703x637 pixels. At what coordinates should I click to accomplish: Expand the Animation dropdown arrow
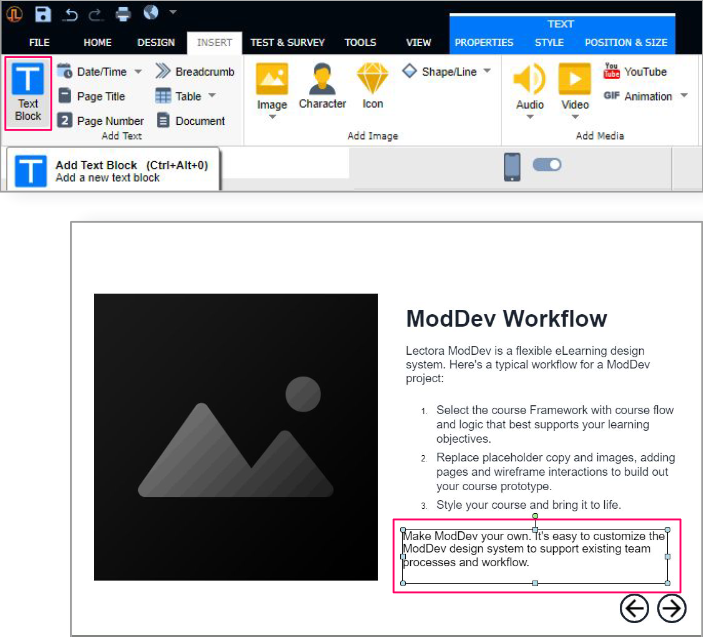684,96
